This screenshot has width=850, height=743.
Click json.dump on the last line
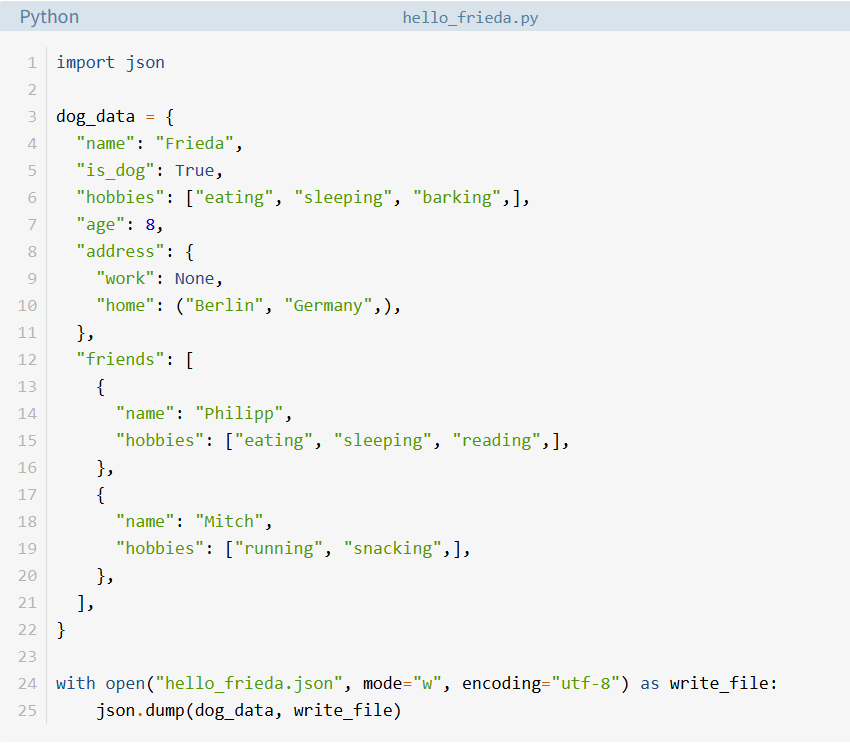coord(140,710)
